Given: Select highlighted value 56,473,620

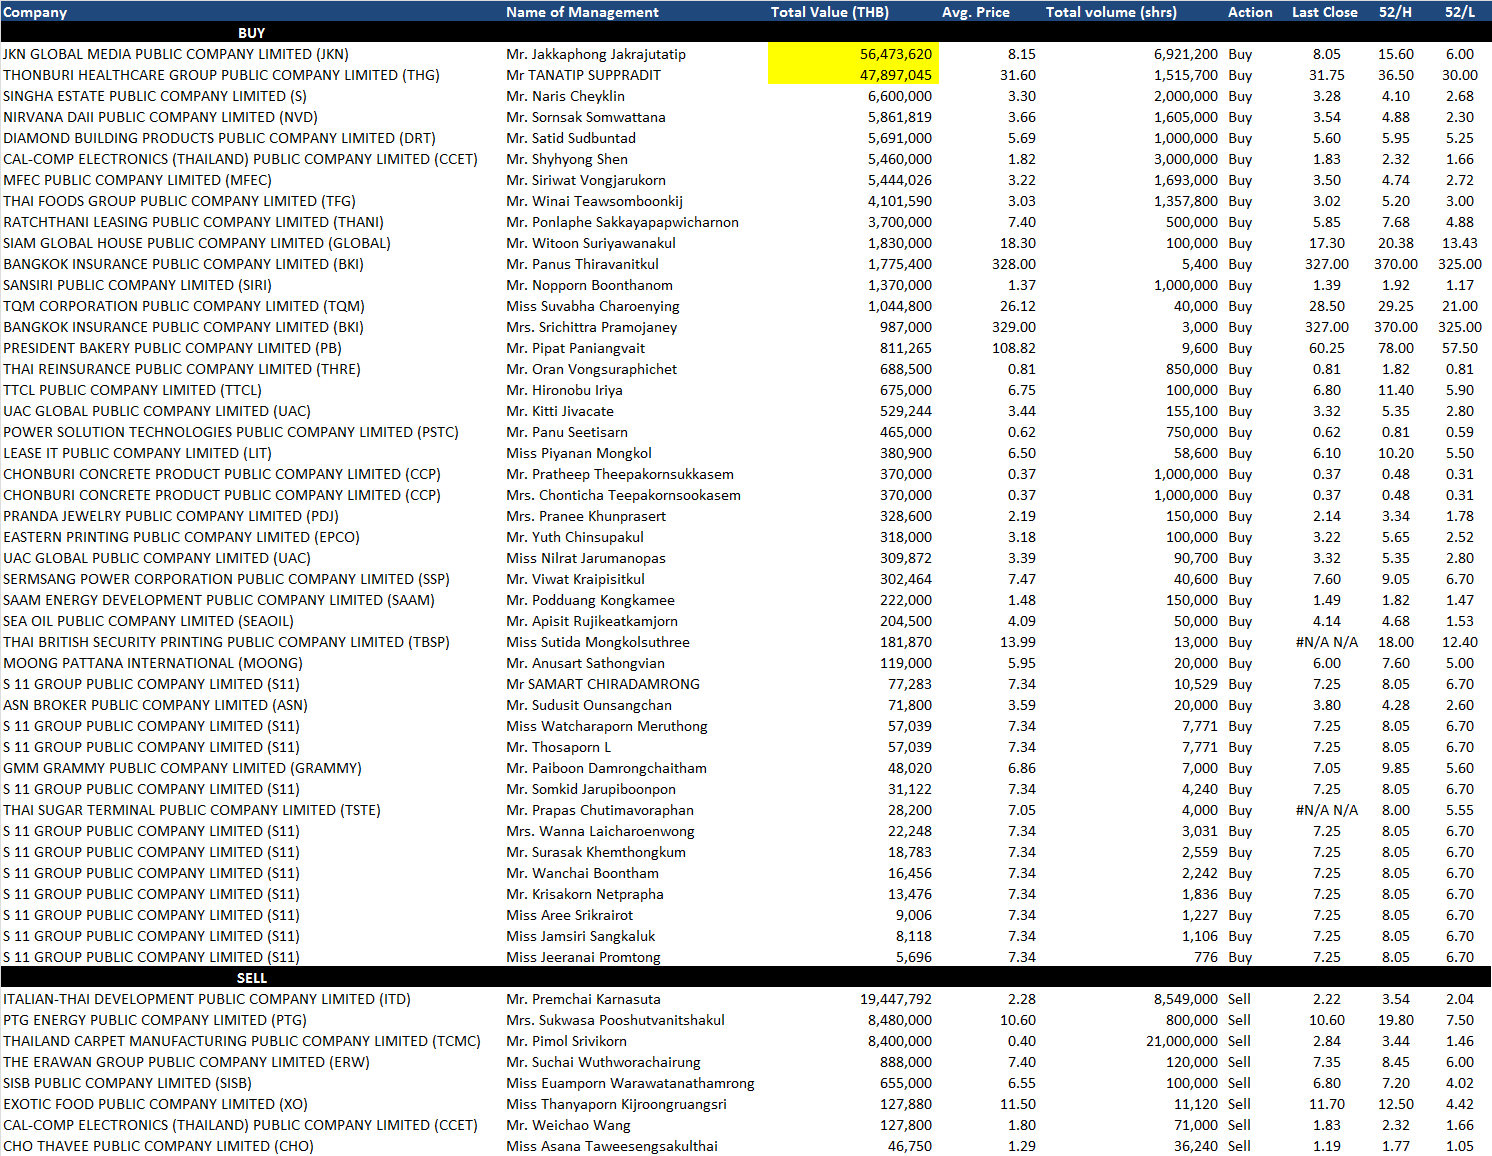Looking at the screenshot, I should tap(854, 54).
